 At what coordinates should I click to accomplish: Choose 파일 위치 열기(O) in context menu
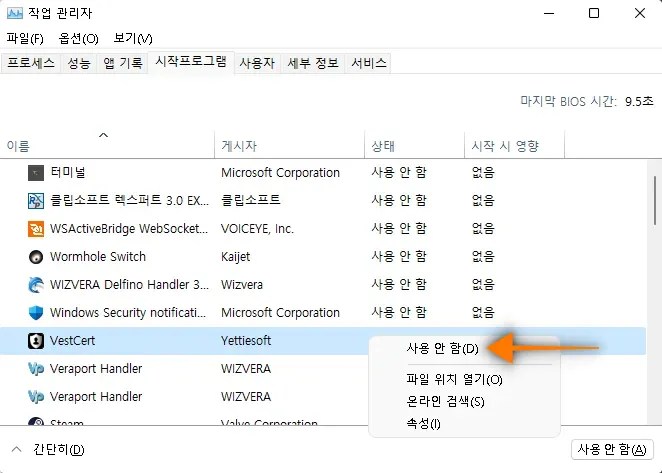click(x=454, y=379)
